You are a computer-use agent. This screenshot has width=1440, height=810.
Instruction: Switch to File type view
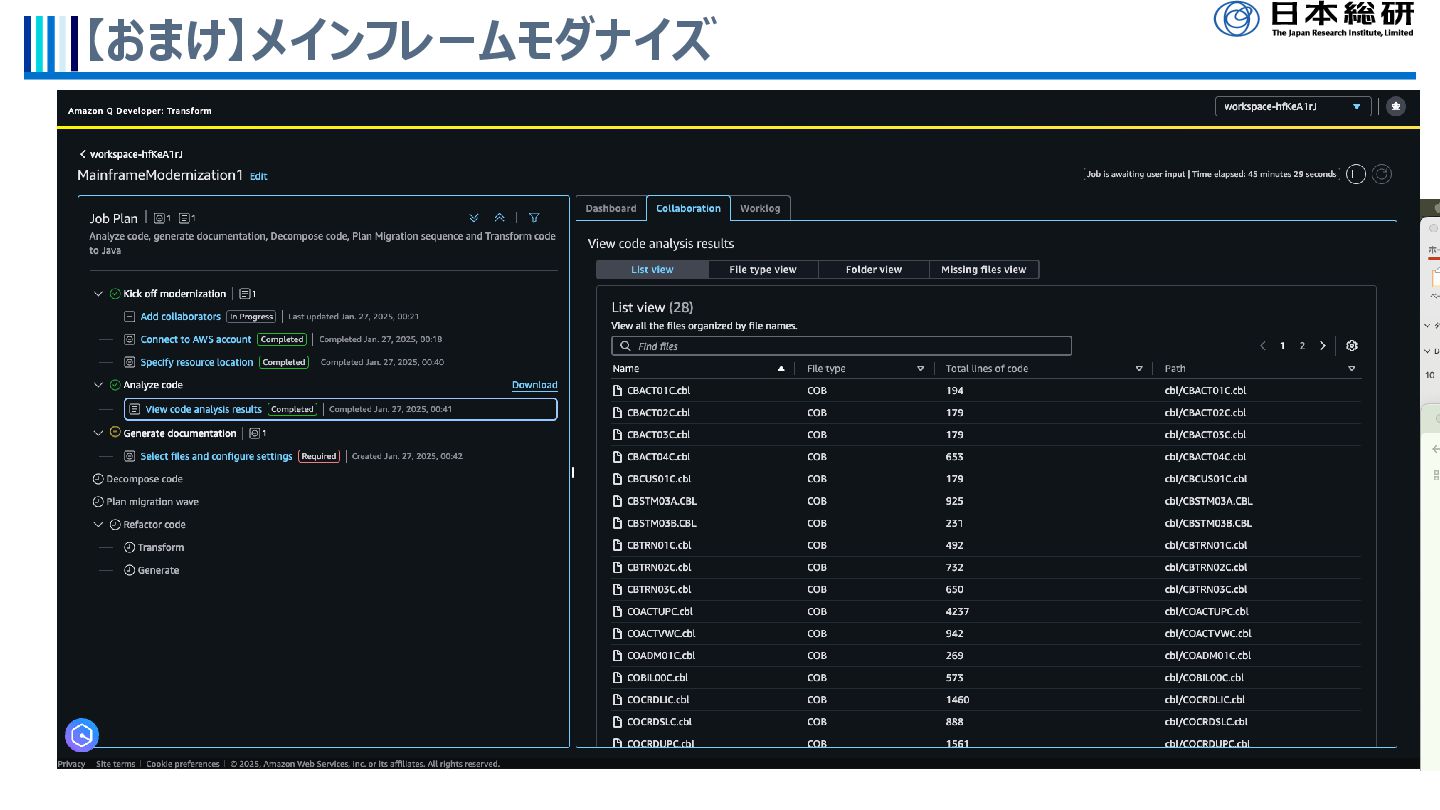pyautogui.click(x=763, y=269)
